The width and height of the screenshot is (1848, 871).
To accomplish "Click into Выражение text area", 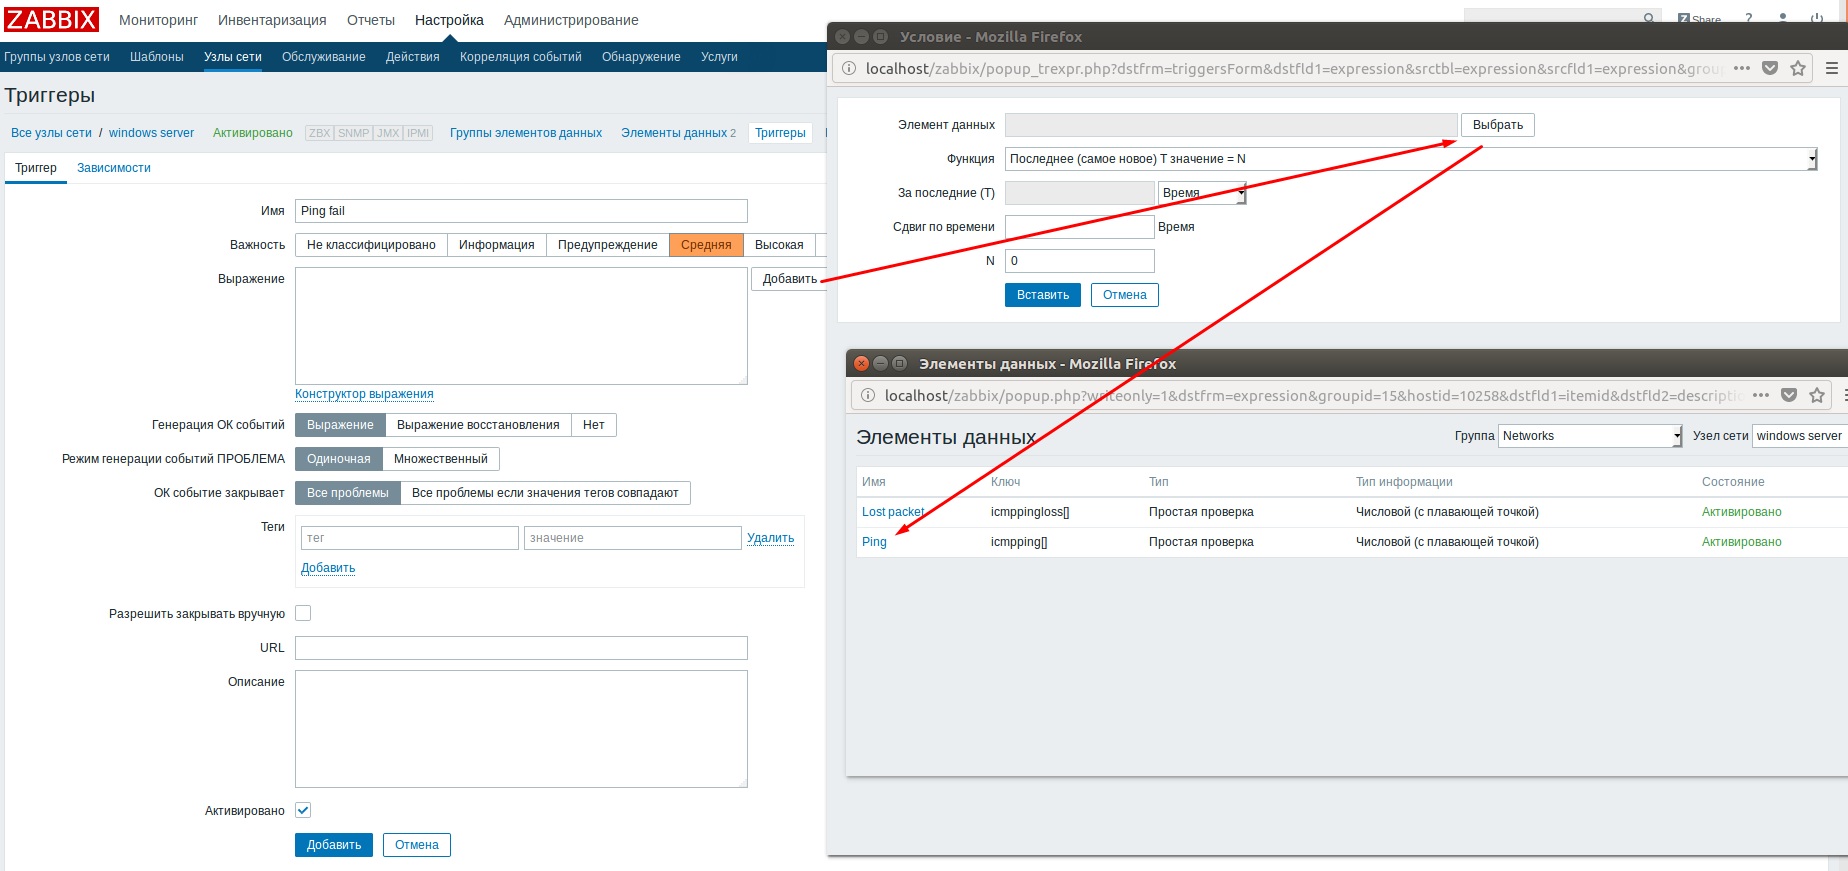I will (521, 326).
